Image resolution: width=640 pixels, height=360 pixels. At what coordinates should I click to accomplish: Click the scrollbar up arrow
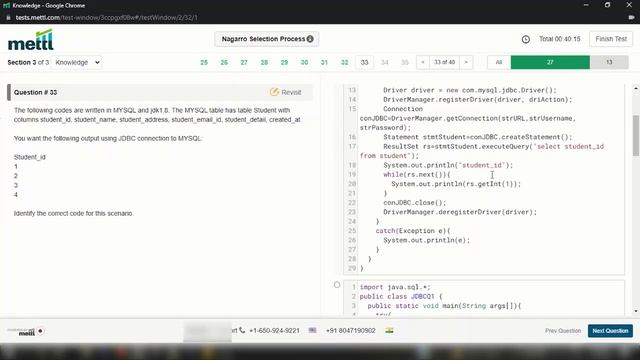coord(636,89)
